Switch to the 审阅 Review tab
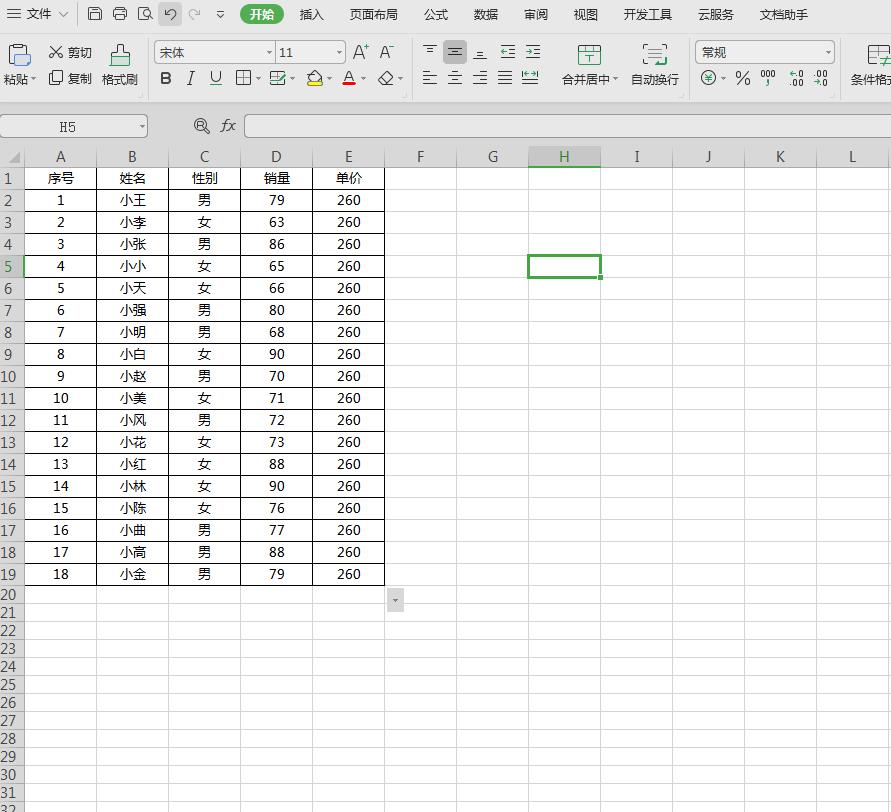The image size is (891, 812). (x=536, y=14)
